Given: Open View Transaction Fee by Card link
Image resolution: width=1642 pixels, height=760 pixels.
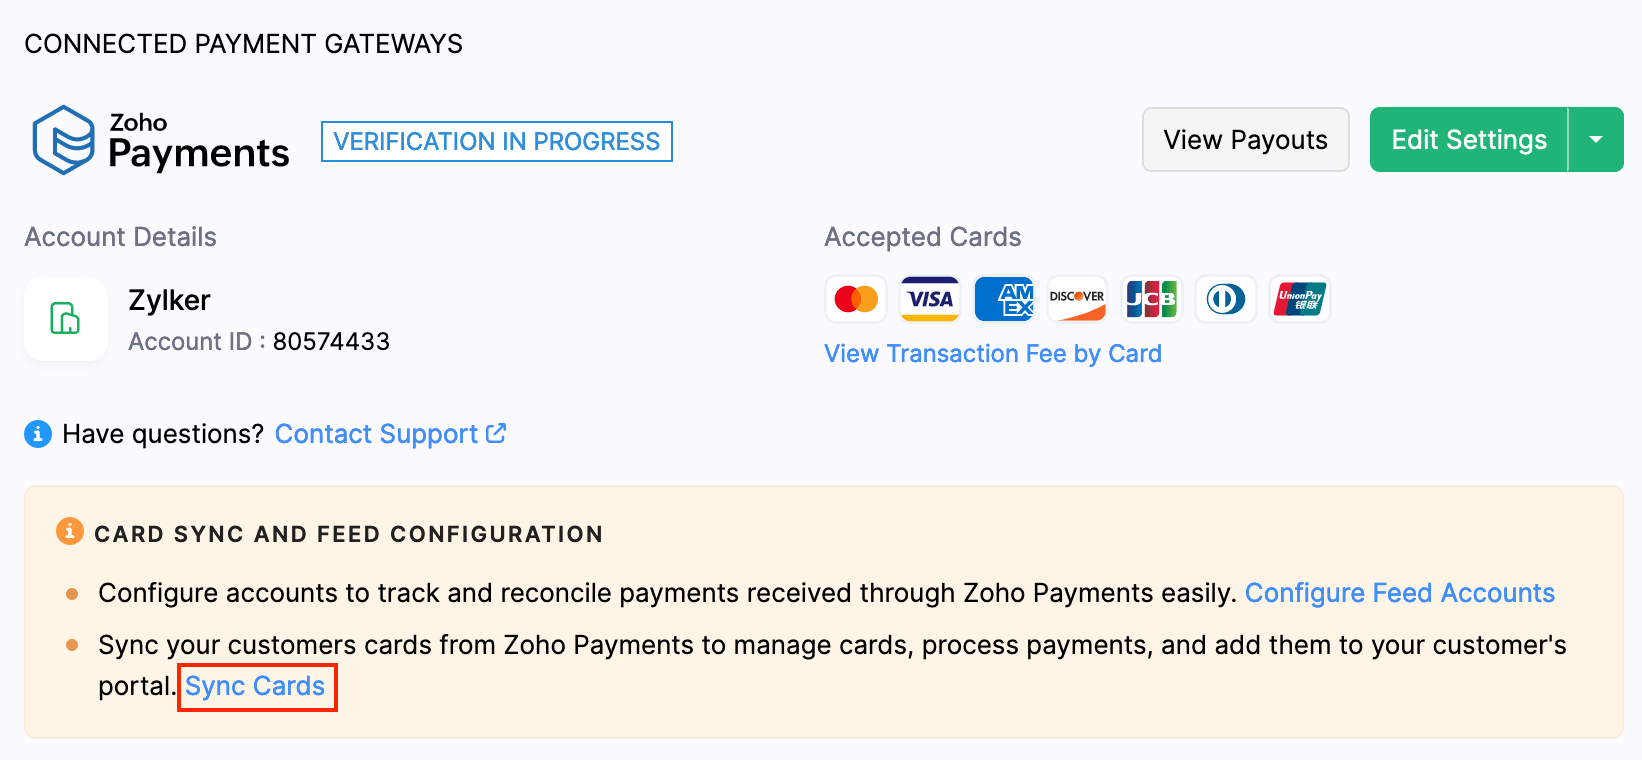Looking at the screenshot, I should click(x=992, y=354).
